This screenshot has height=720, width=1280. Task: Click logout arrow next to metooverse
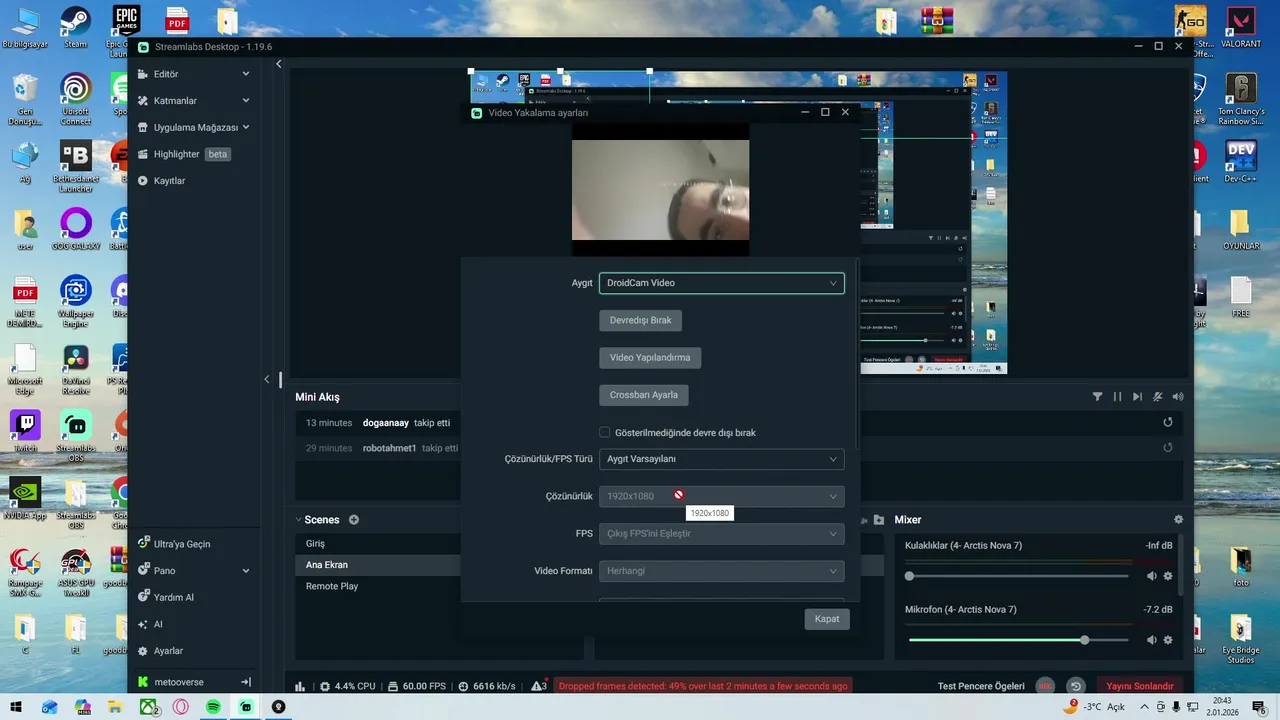coord(246,682)
